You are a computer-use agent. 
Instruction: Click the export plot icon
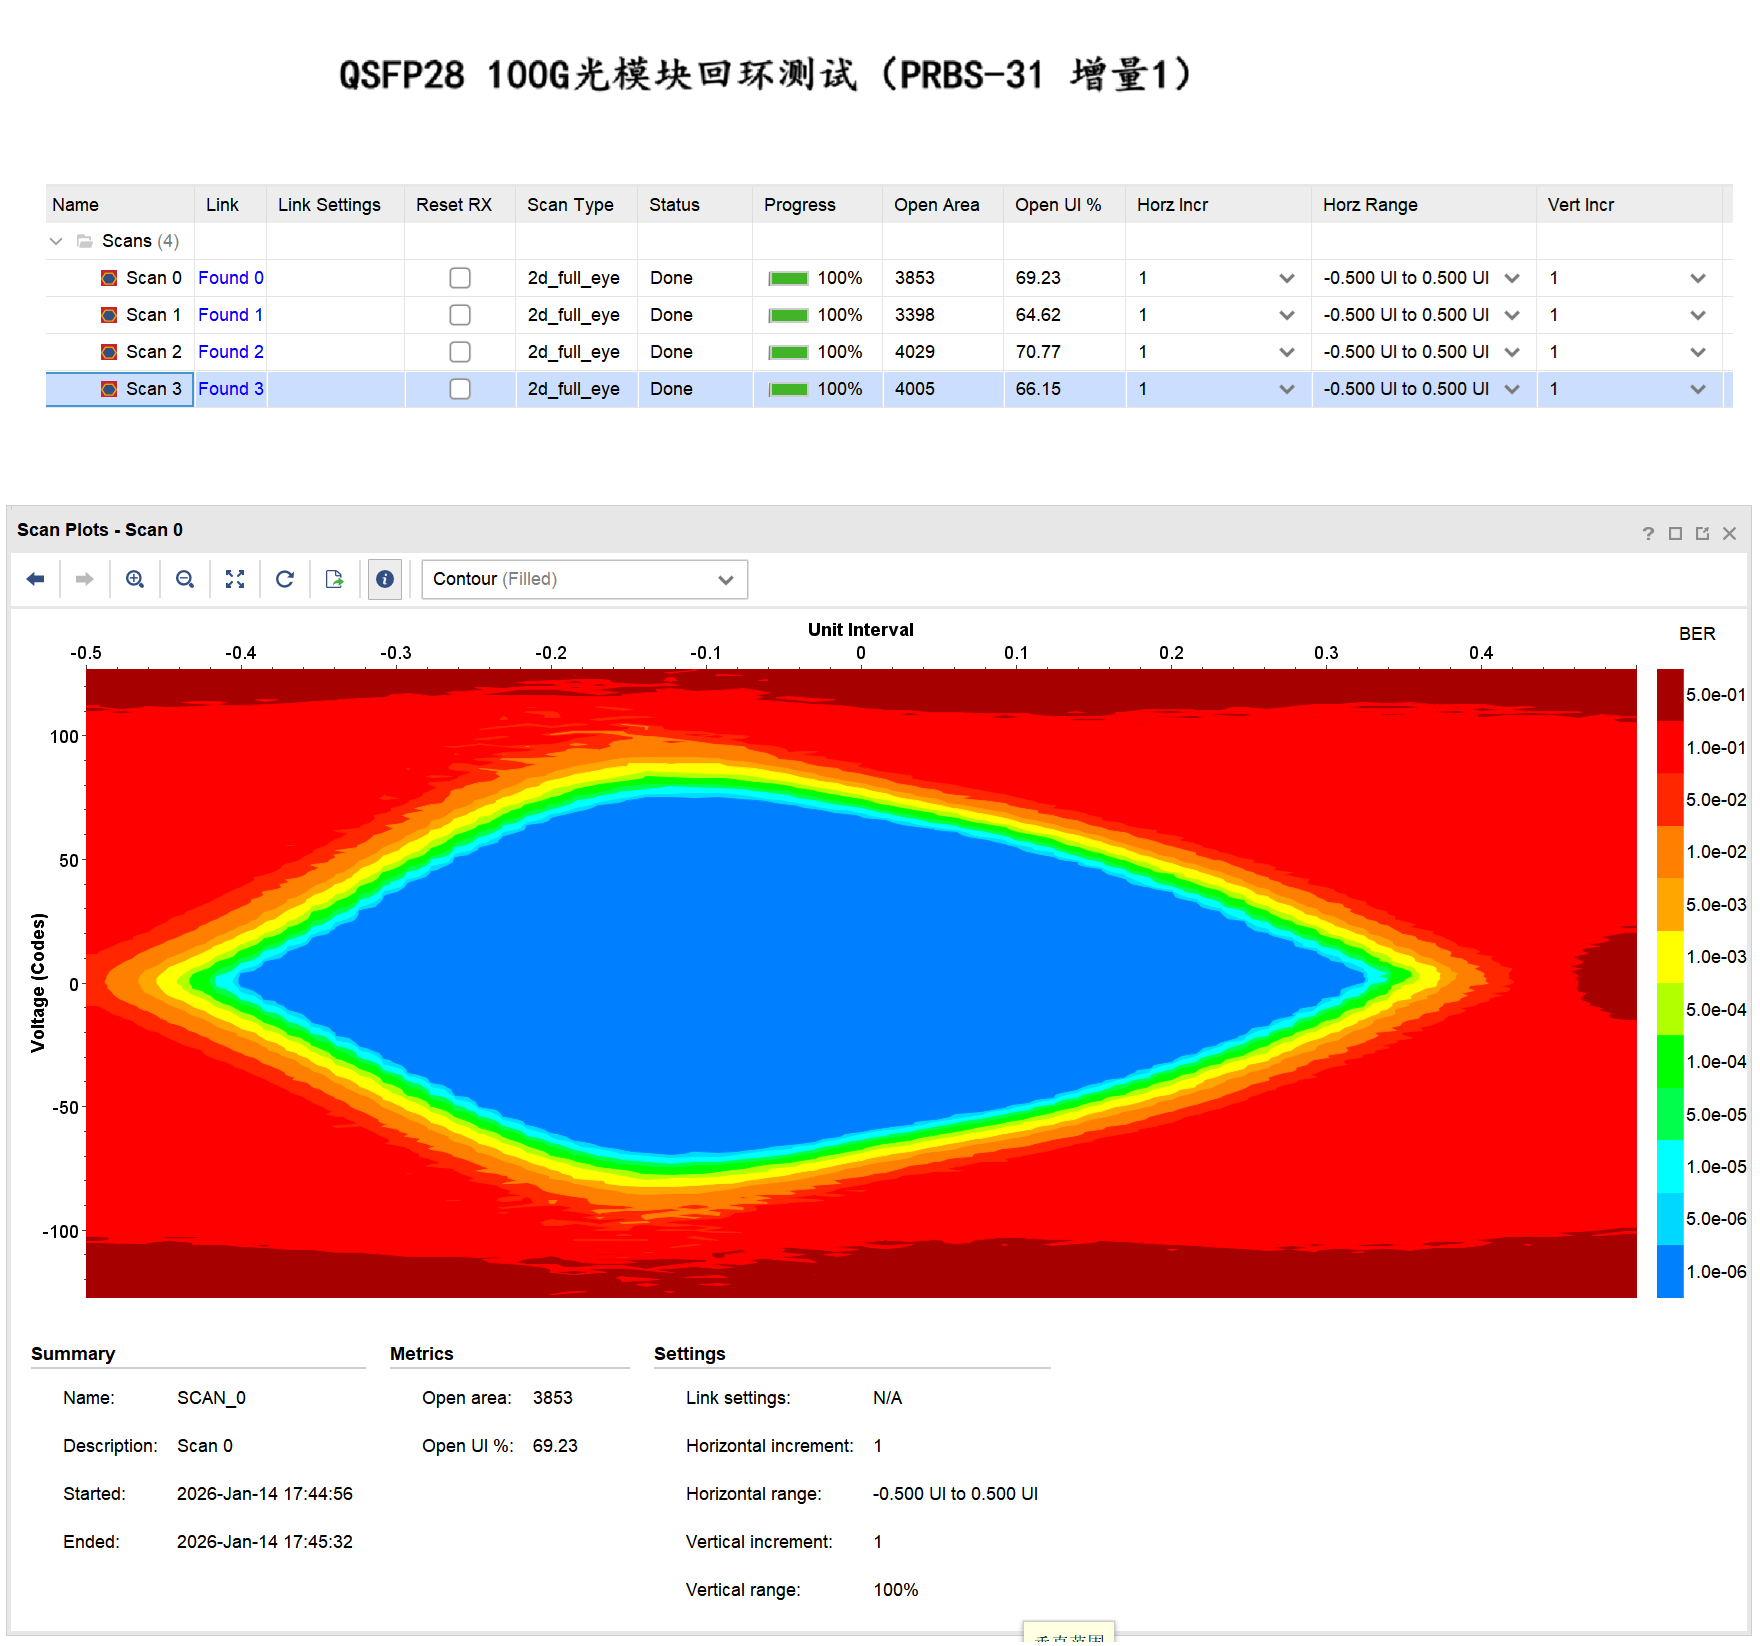coord(335,579)
